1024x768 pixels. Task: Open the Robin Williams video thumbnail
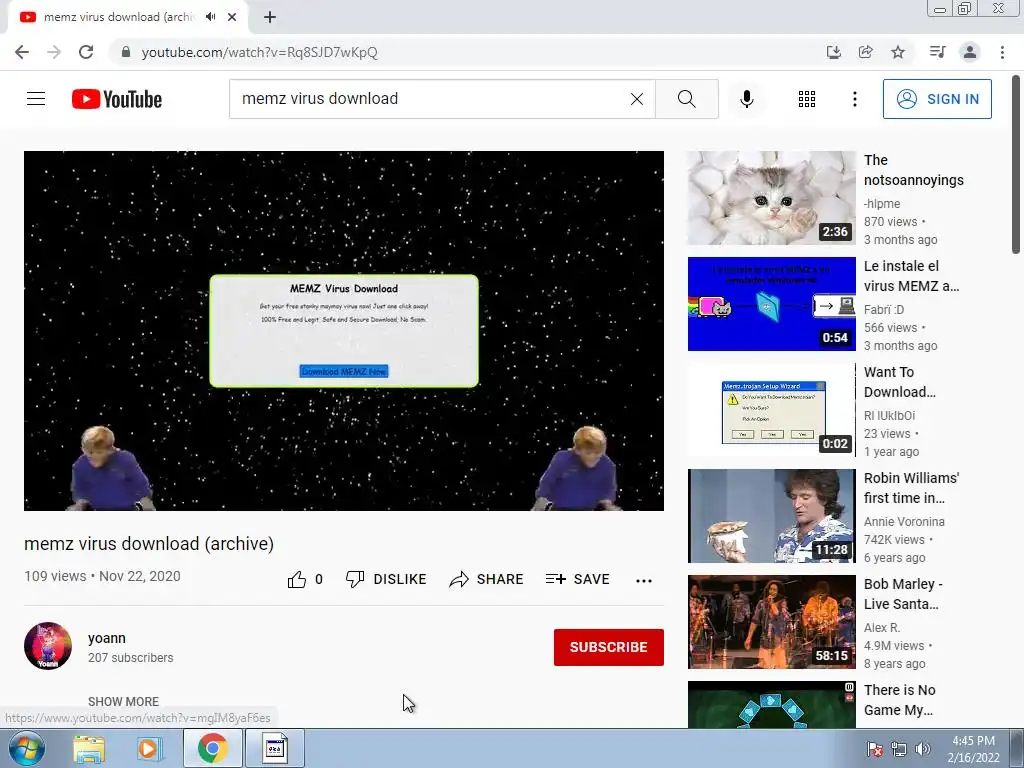pyautogui.click(x=771, y=516)
